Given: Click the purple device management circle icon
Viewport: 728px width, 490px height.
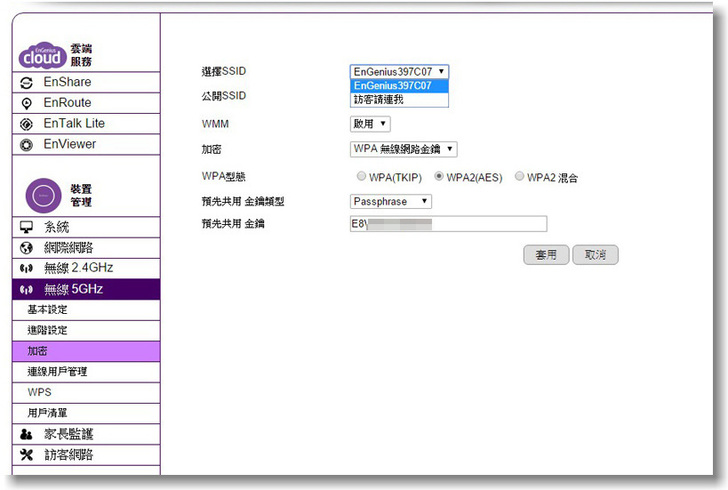Looking at the screenshot, I should [43, 196].
